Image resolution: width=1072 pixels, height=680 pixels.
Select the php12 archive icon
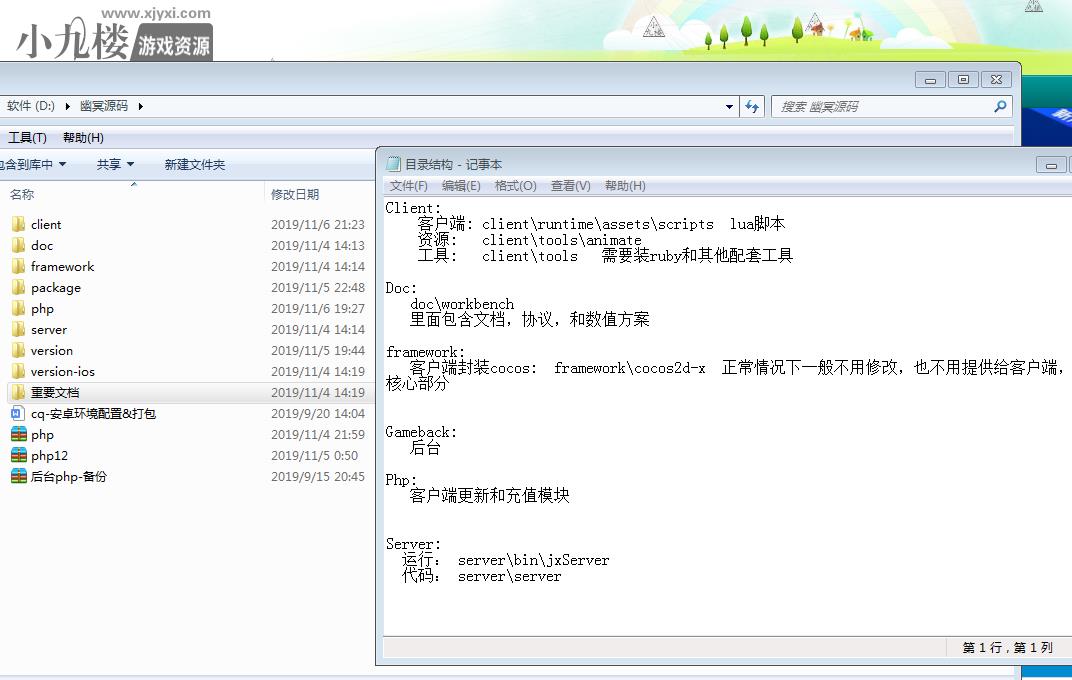point(18,455)
